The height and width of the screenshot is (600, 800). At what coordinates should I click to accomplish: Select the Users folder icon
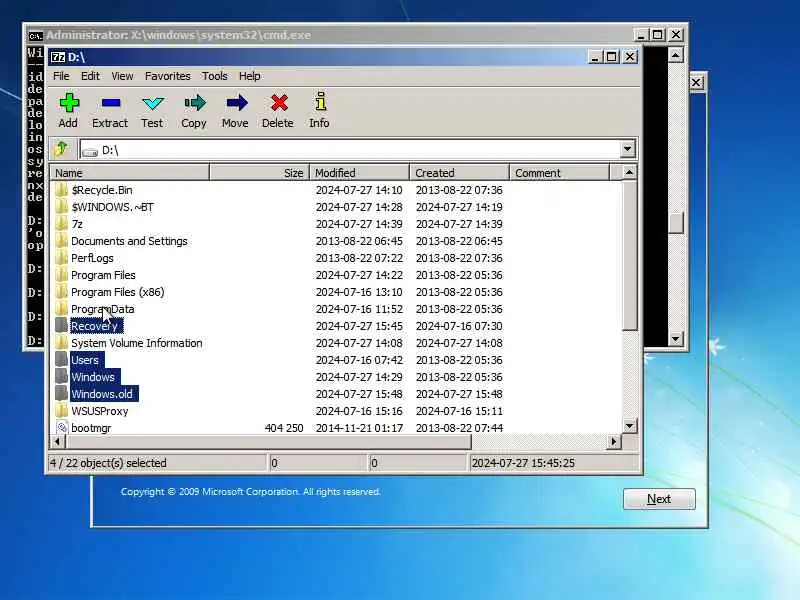61,360
